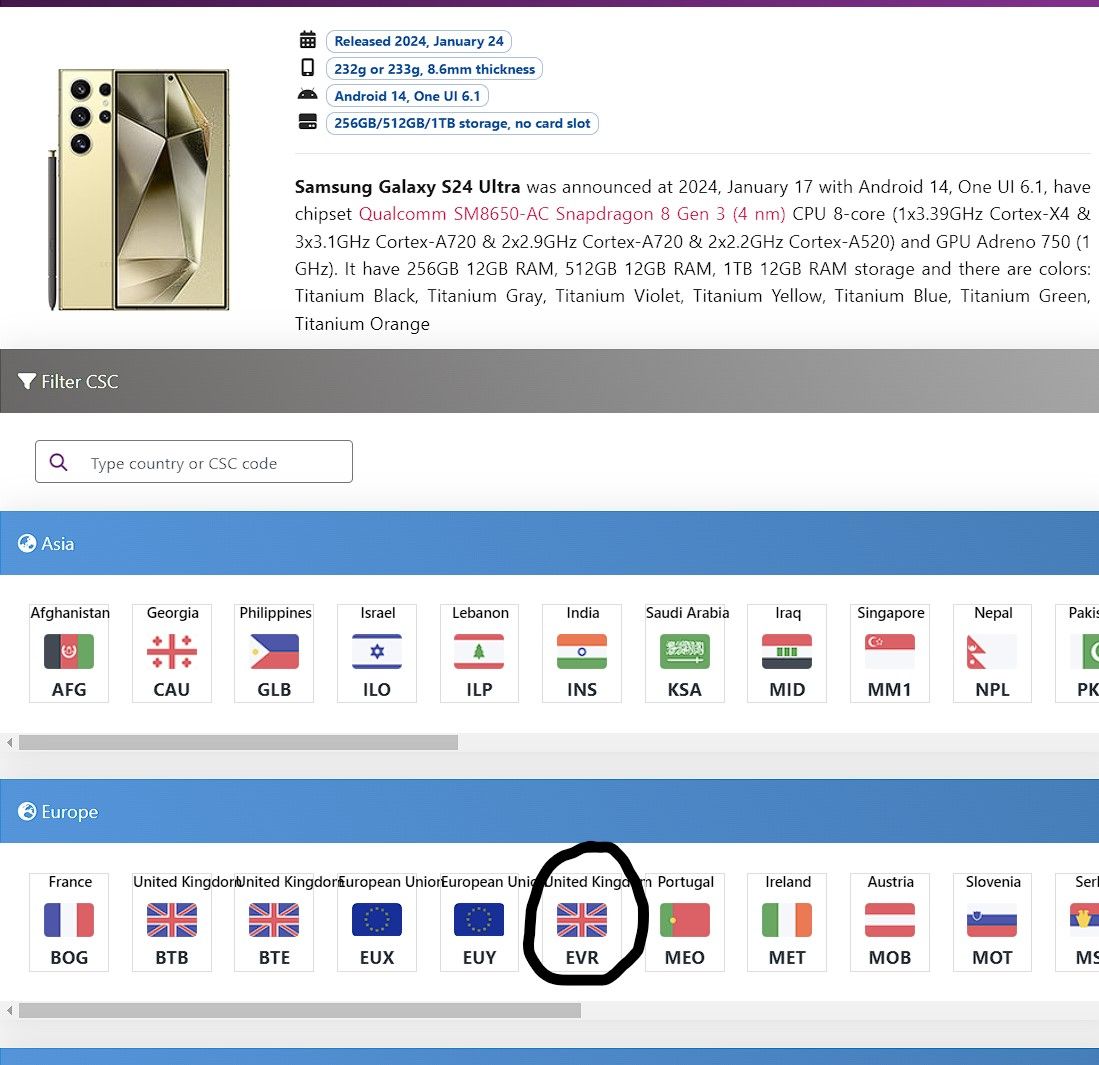Screen dimensions: 1099x1065
Task: Select the Georgia CAU flag
Action: pos(171,650)
